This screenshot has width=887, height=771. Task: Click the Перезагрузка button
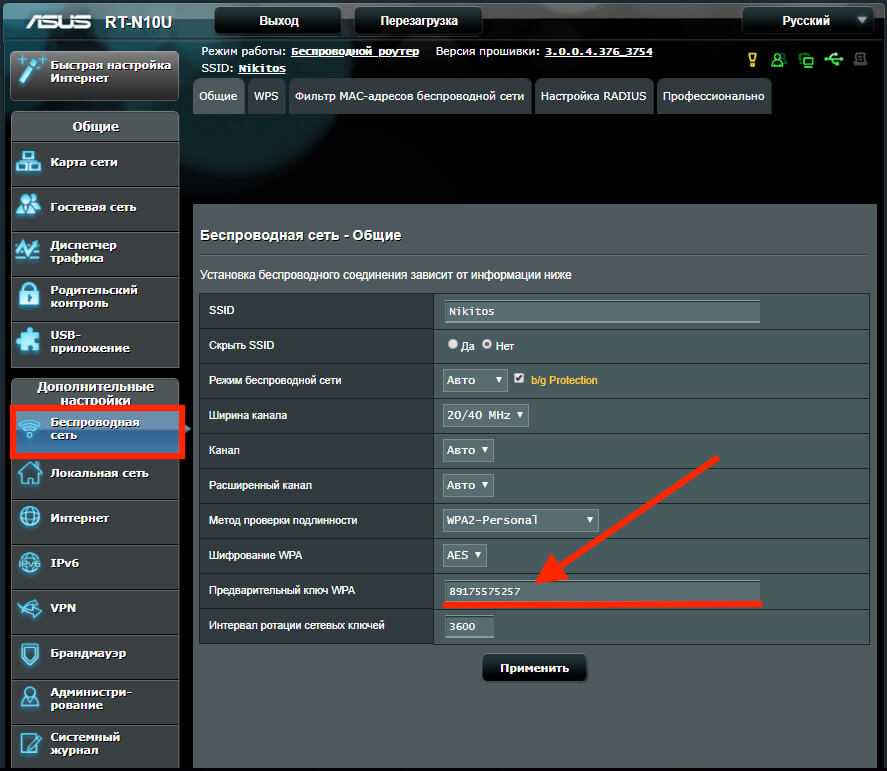[419, 21]
